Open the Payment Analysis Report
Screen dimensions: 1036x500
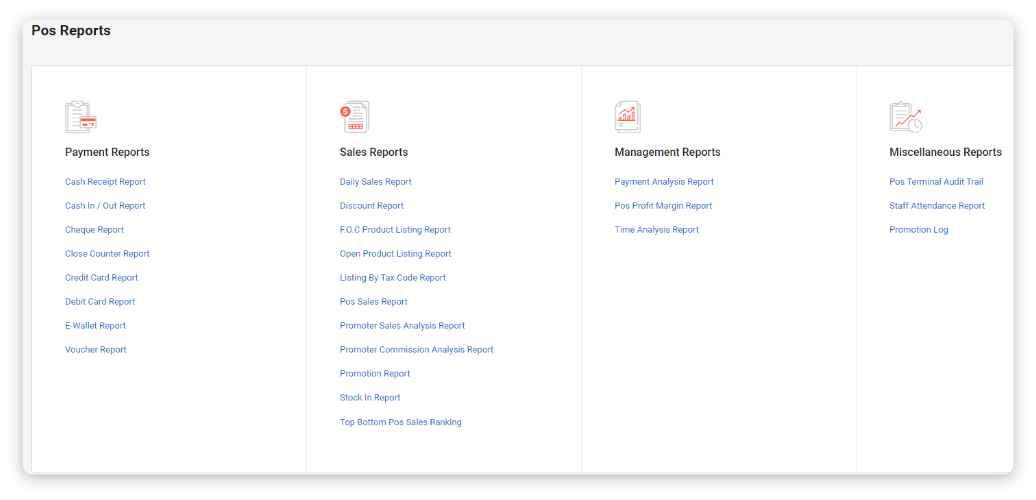[x=664, y=182]
